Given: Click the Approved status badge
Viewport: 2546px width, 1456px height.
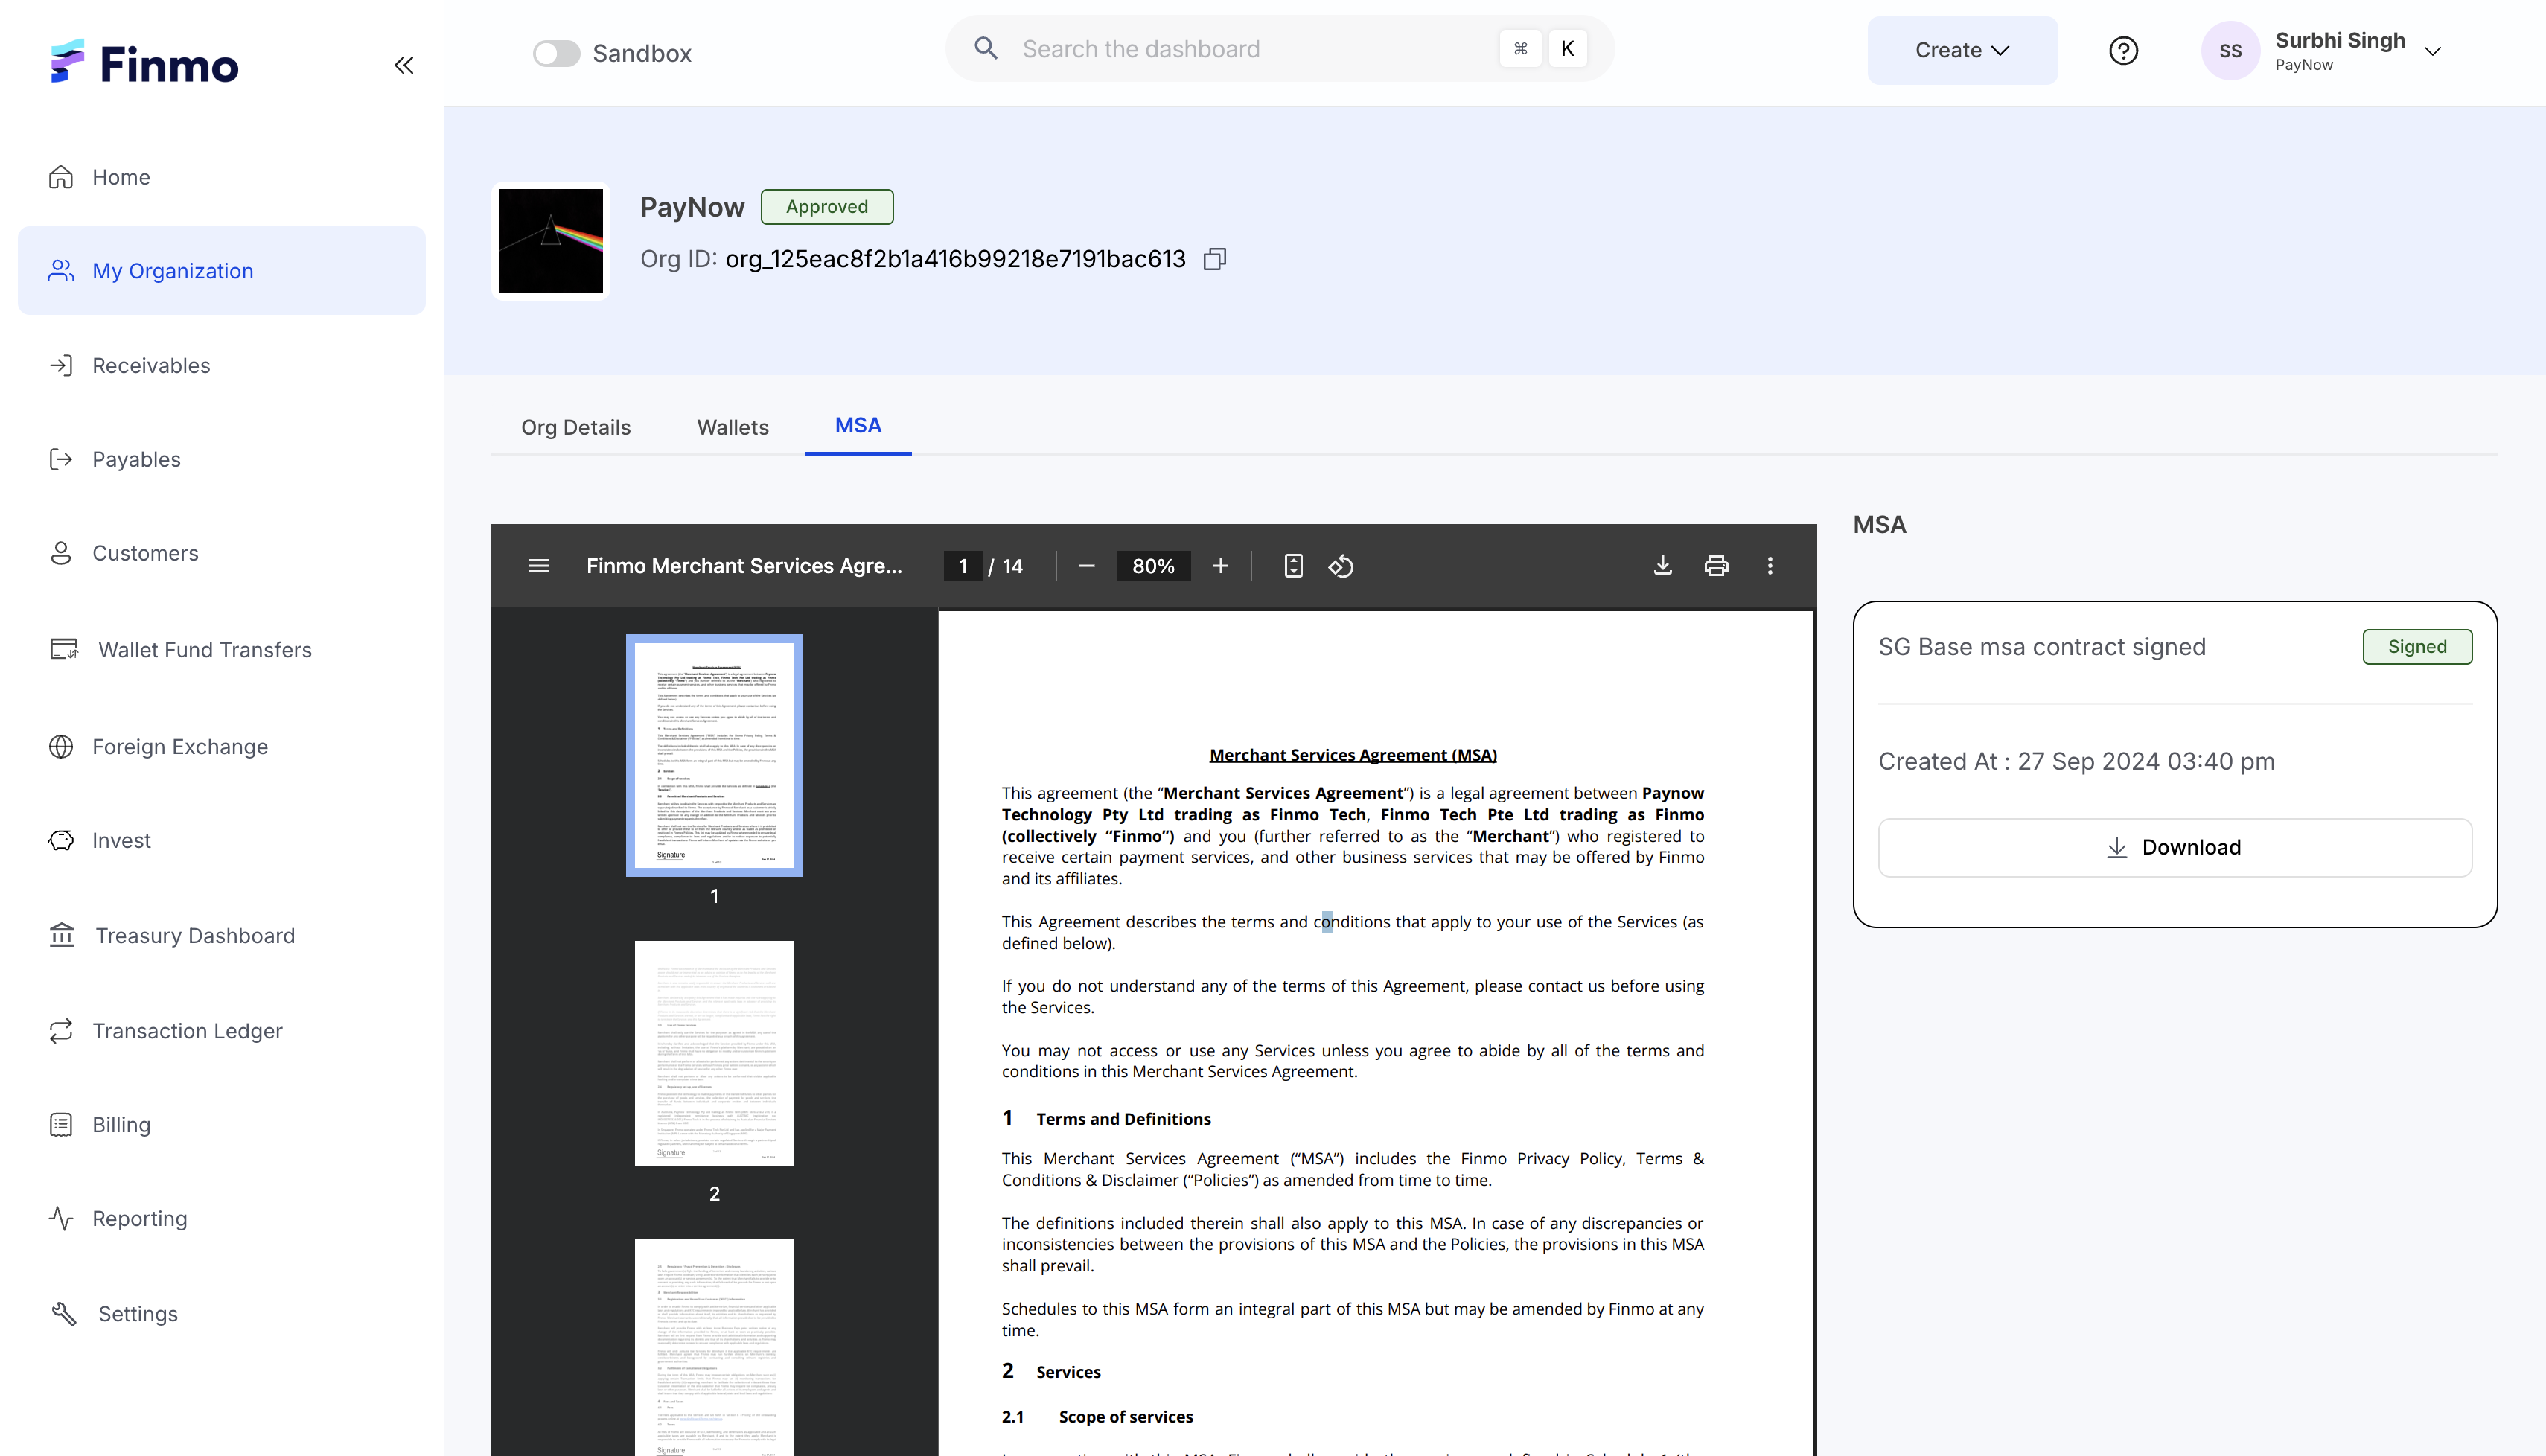Looking at the screenshot, I should [827, 207].
